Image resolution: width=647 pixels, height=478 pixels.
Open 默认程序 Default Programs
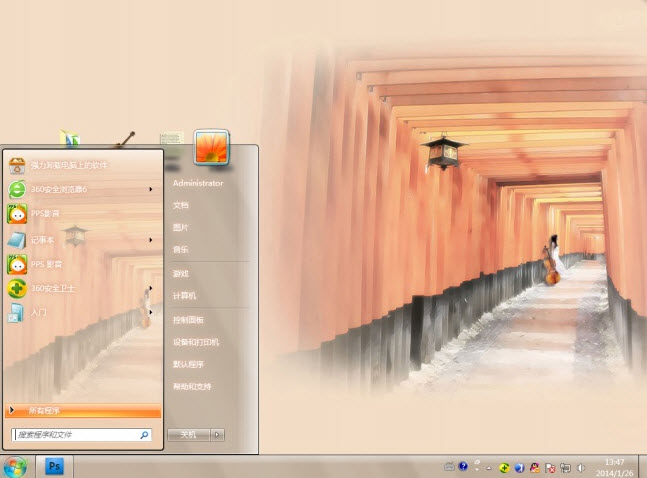pos(188,364)
